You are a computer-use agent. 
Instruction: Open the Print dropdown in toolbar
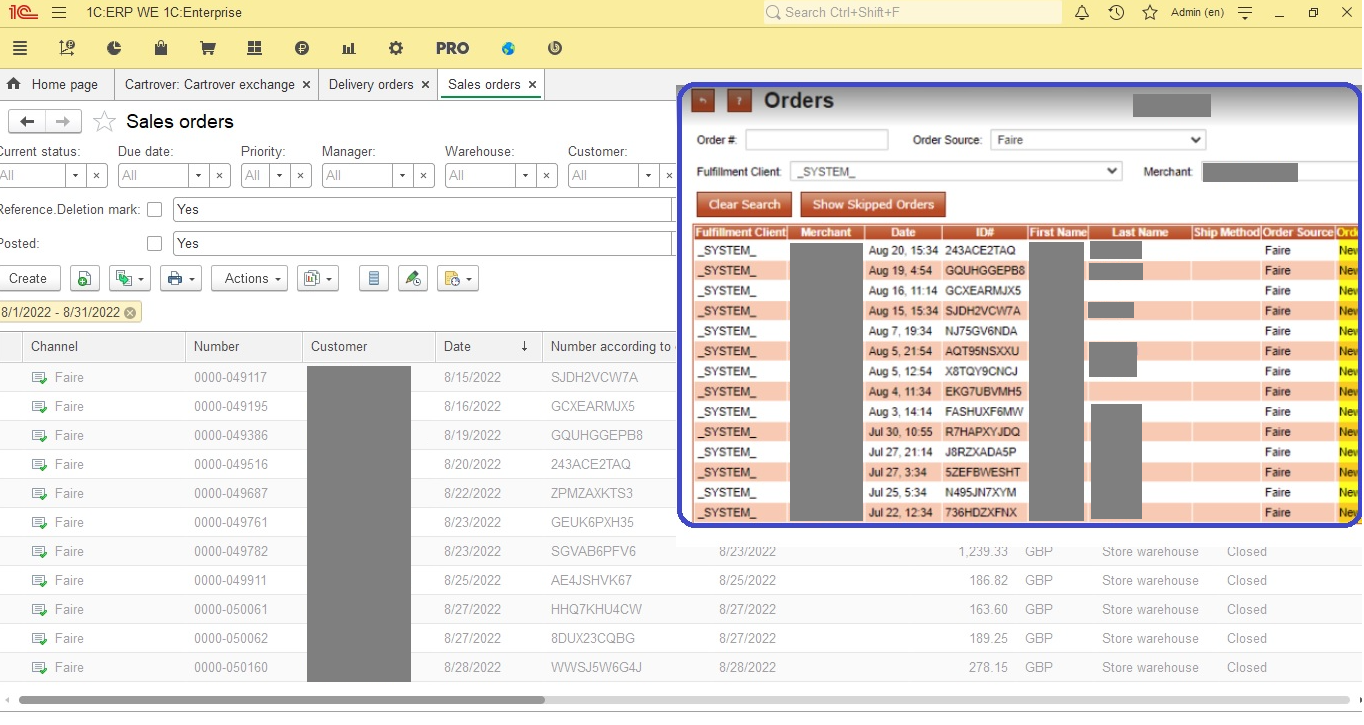[x=179, y=279]
